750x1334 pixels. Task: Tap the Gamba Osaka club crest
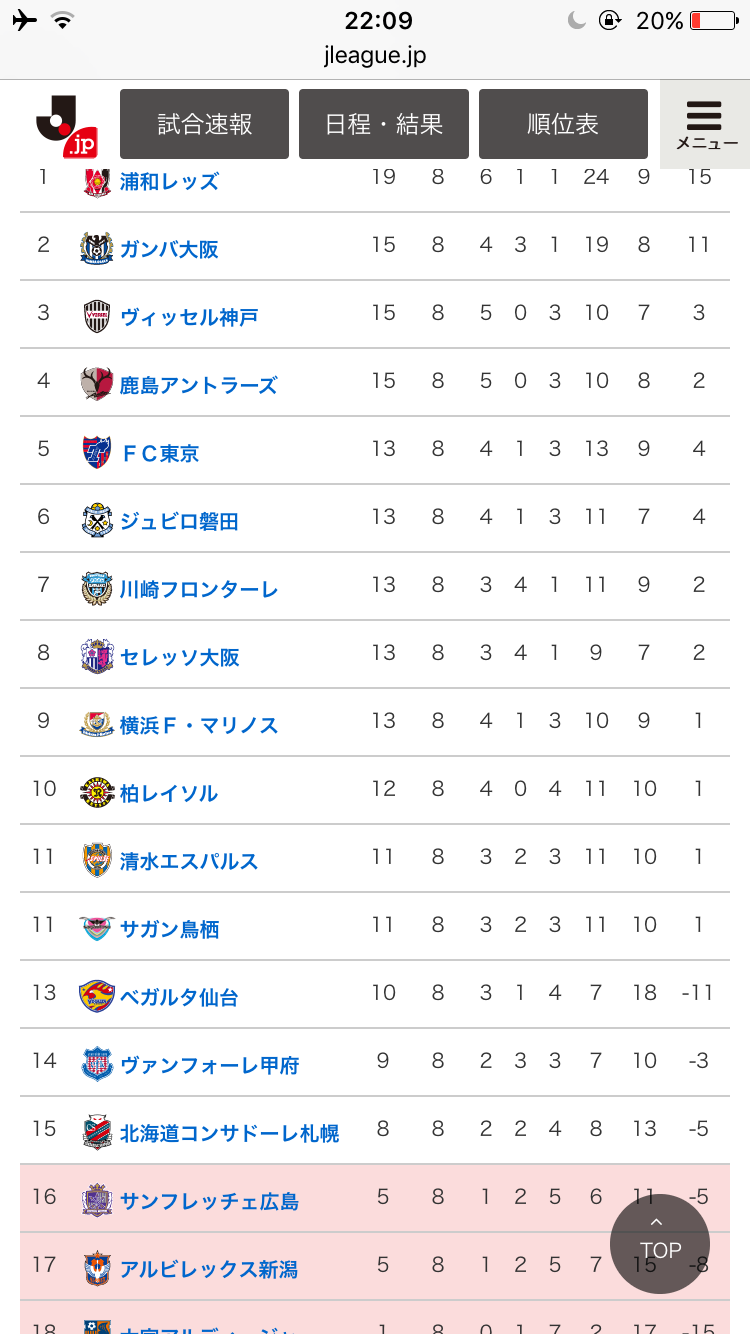97,248
